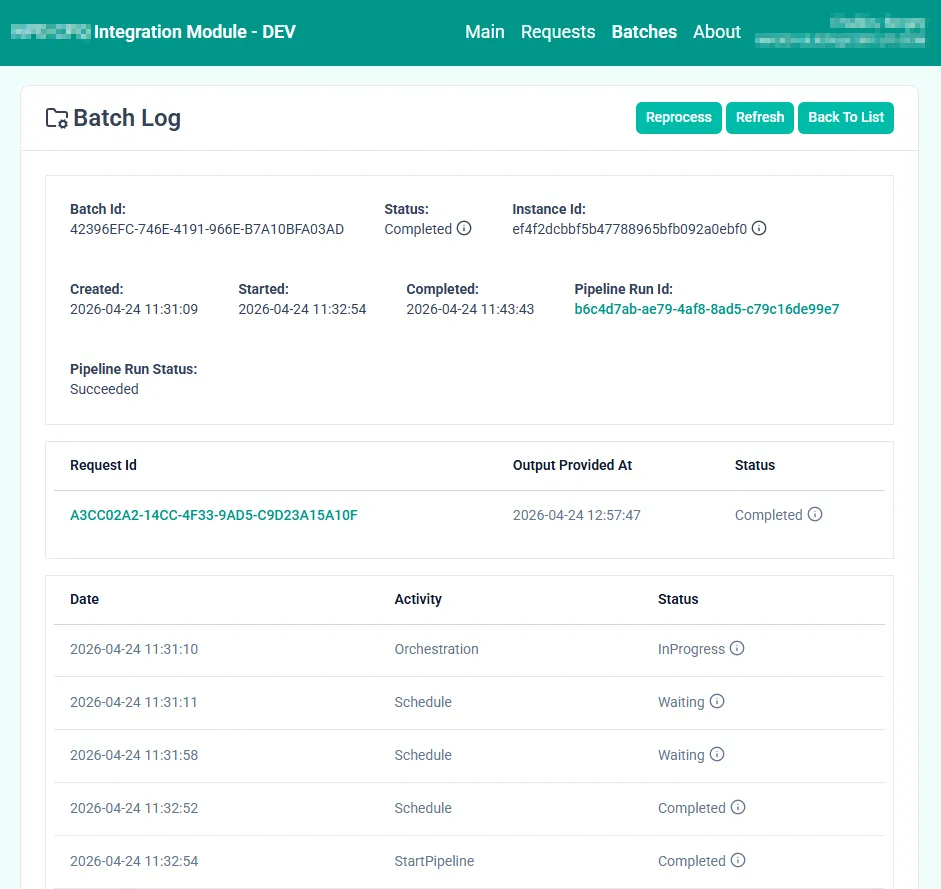Click info icon in request row status
Viewport: 941px width, 889px height.
point(815,514)
